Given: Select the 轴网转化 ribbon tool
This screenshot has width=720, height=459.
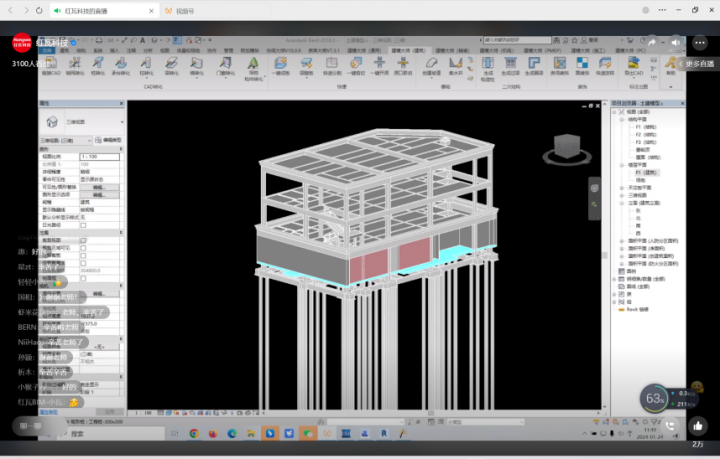Looking at the screenshot, I should [x=75, y=67].
